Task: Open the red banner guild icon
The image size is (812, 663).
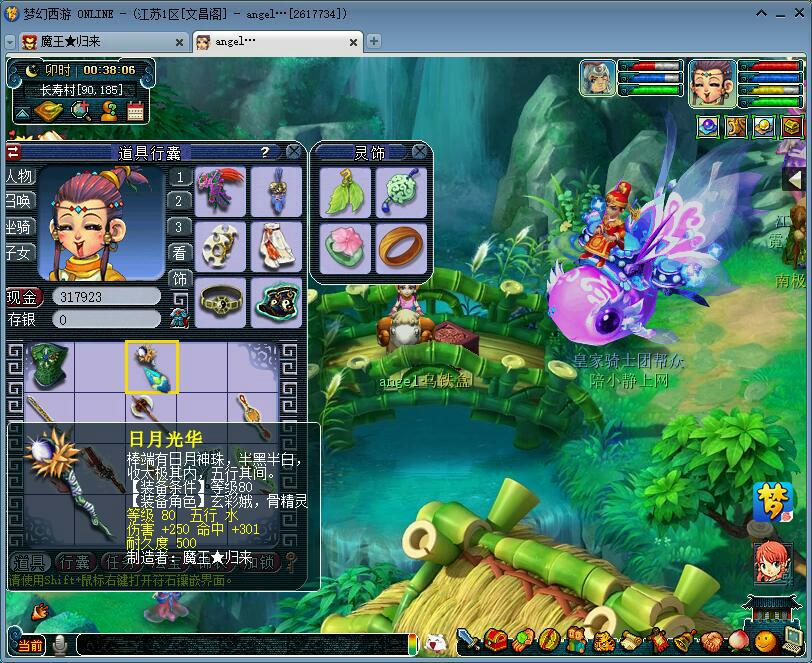Action: click(x=658, y=641)
